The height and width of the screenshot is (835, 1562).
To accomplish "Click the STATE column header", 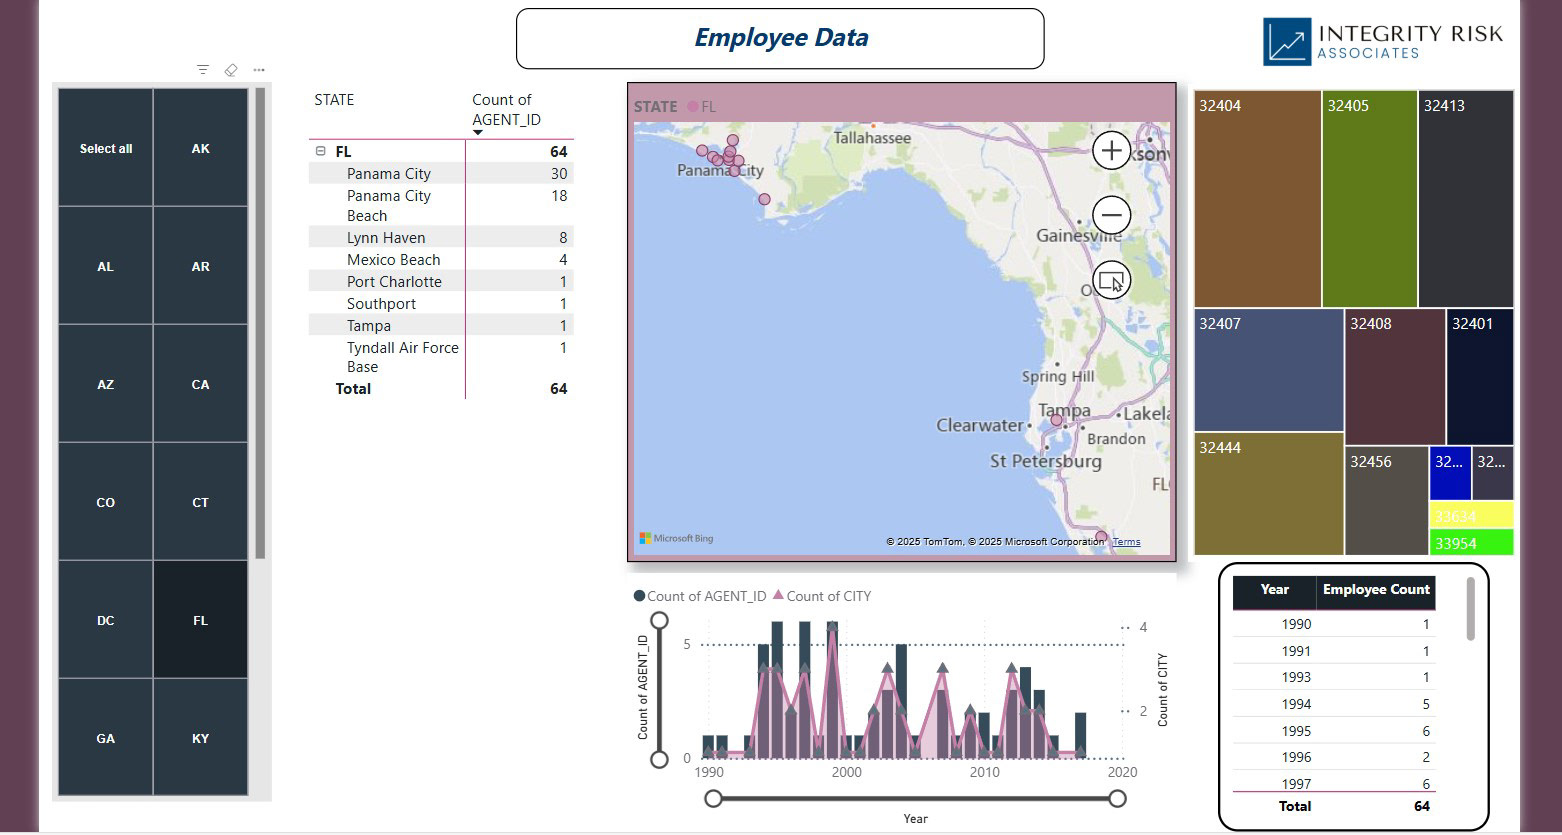I will pos(334,100).
